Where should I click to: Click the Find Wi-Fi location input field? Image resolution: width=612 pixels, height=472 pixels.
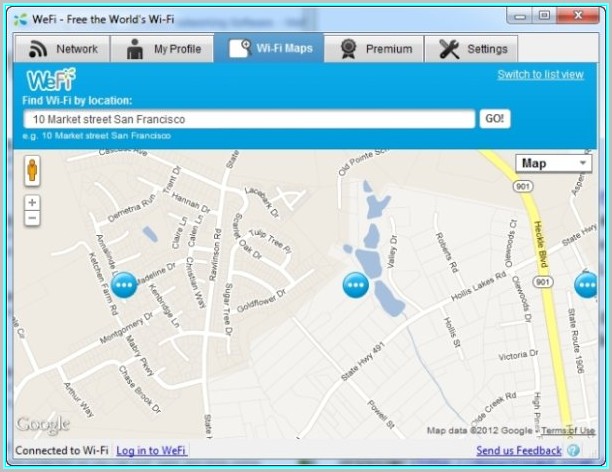248,119
